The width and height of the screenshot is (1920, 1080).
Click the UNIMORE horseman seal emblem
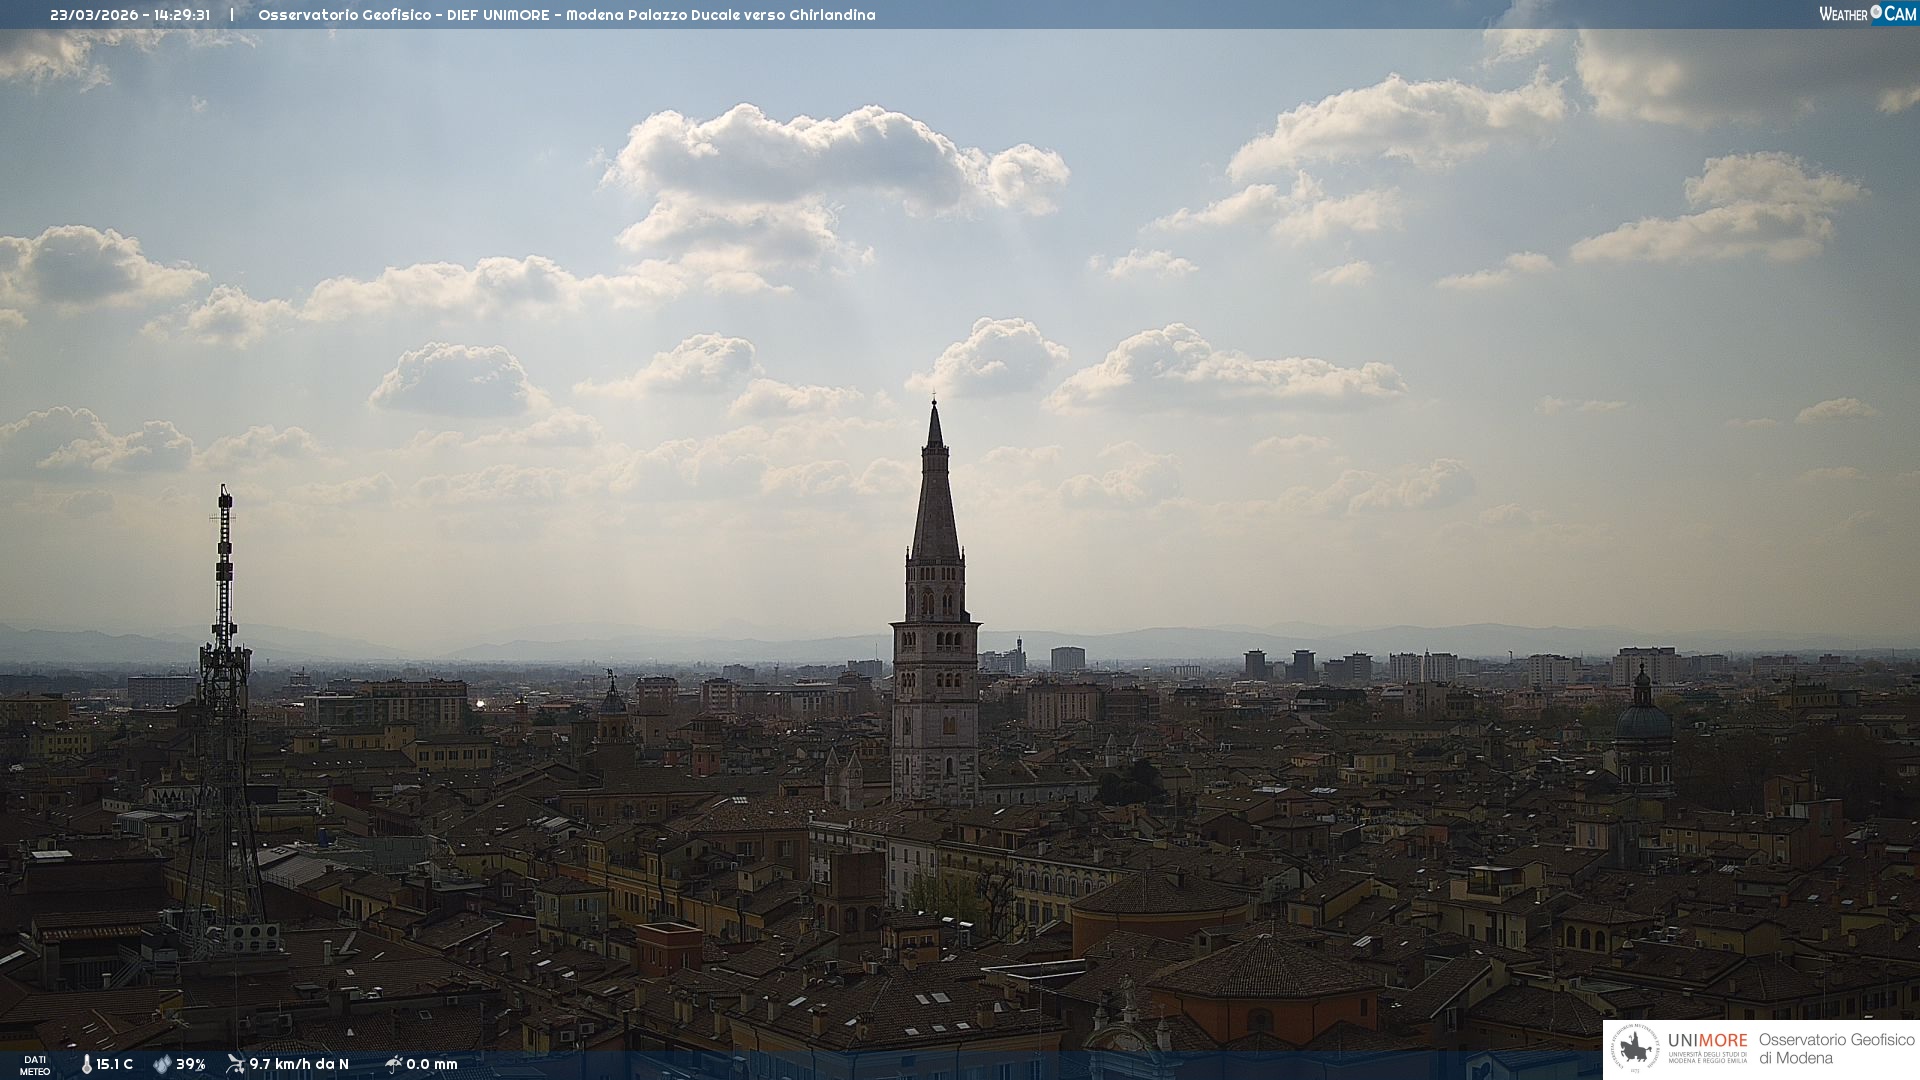(x=1636, y=1049)
